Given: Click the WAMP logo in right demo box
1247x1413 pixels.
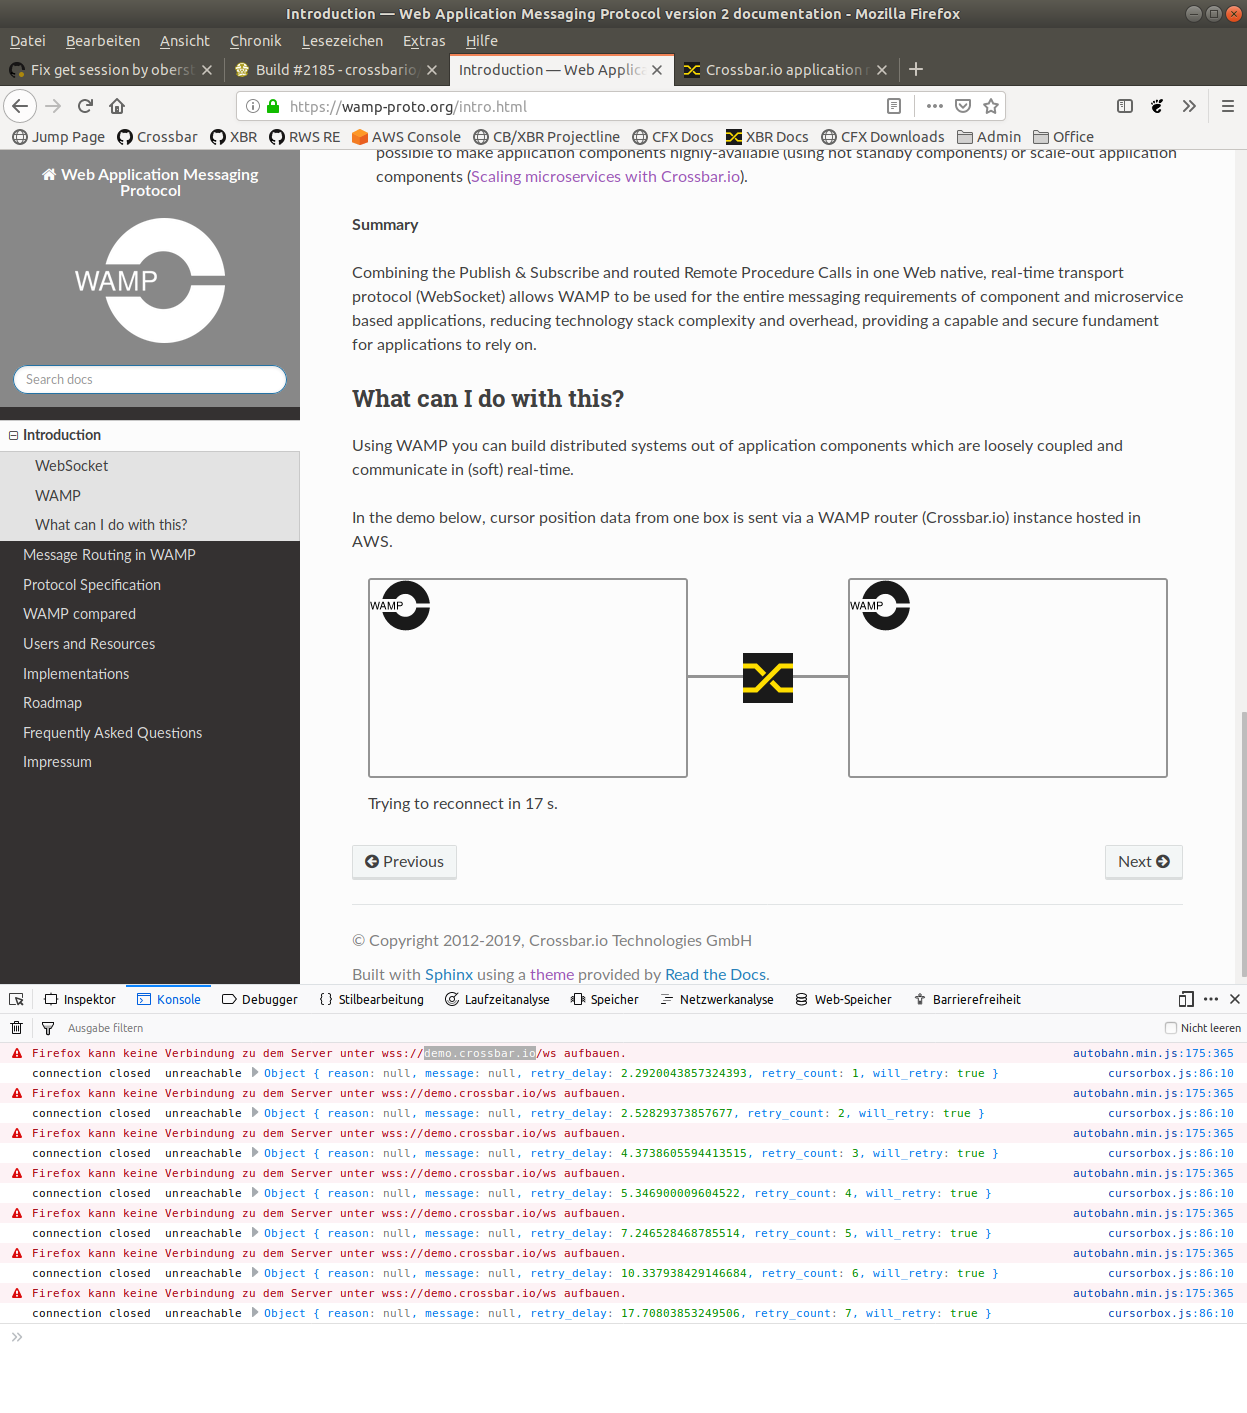Looking at the screenshot, I should 881,605.
